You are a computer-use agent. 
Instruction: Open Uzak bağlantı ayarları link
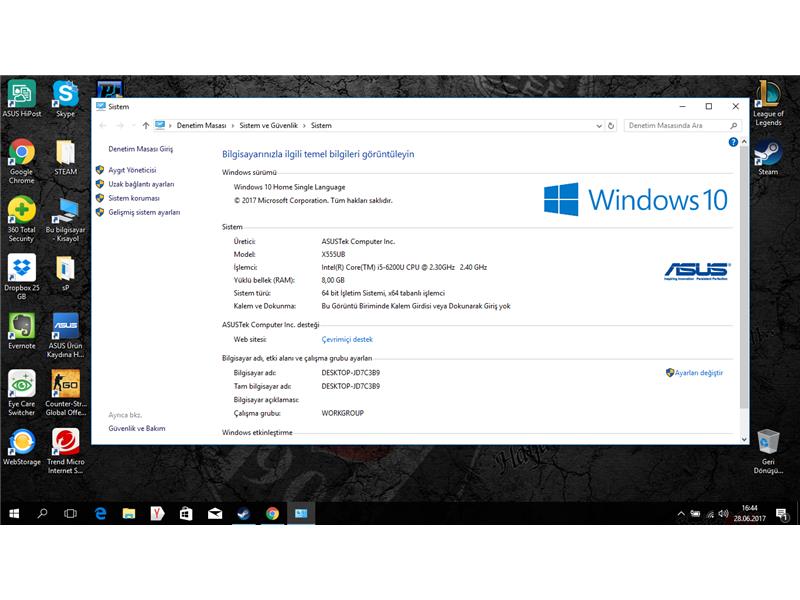click(141, 184)
